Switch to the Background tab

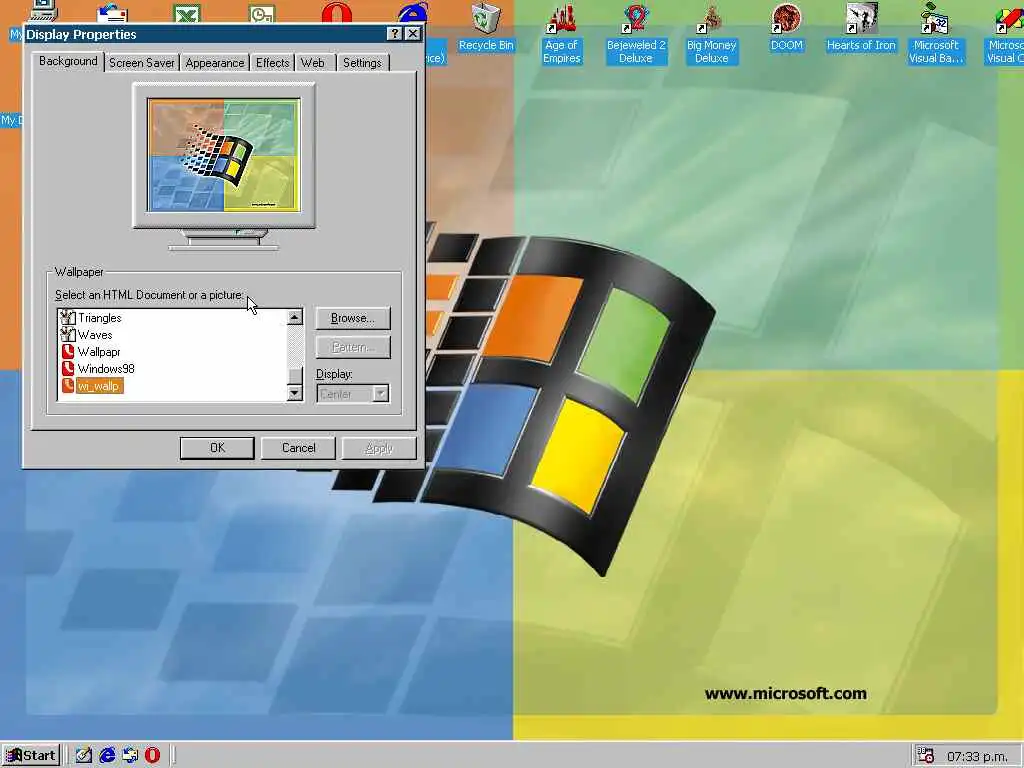68,61
